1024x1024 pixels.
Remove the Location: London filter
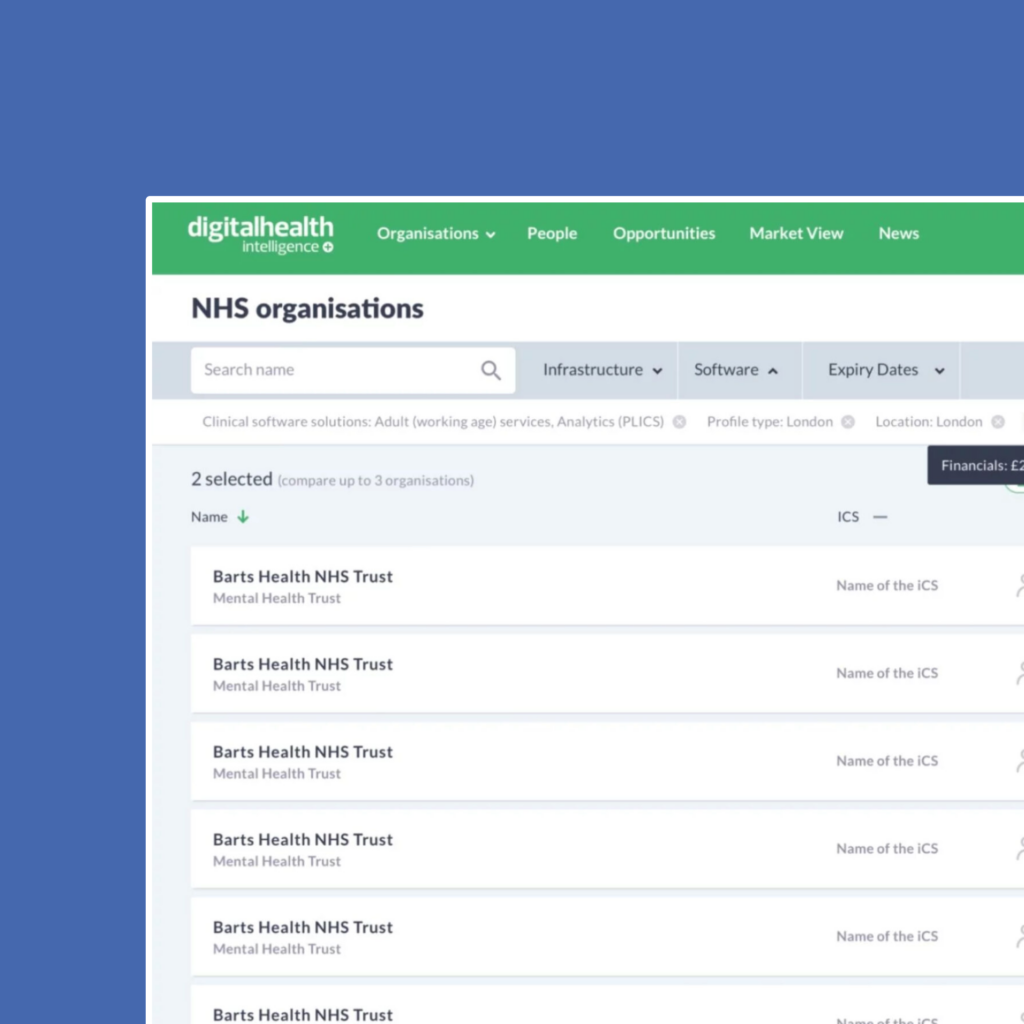click(x=997, y=422)
